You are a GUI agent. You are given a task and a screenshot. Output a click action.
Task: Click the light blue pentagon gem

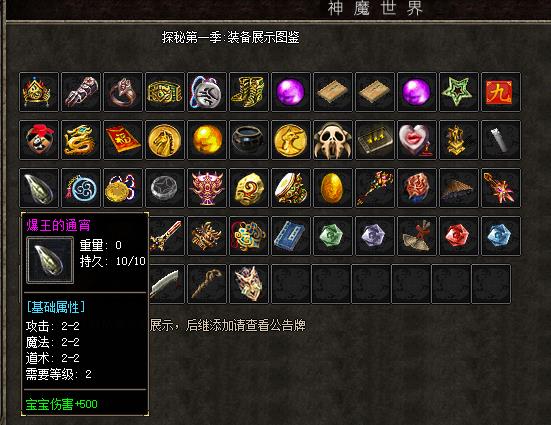[501, 236]
